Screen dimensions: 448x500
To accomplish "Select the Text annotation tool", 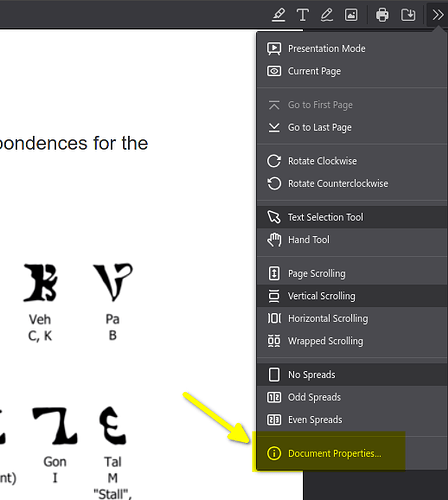I will pos(302,15).
